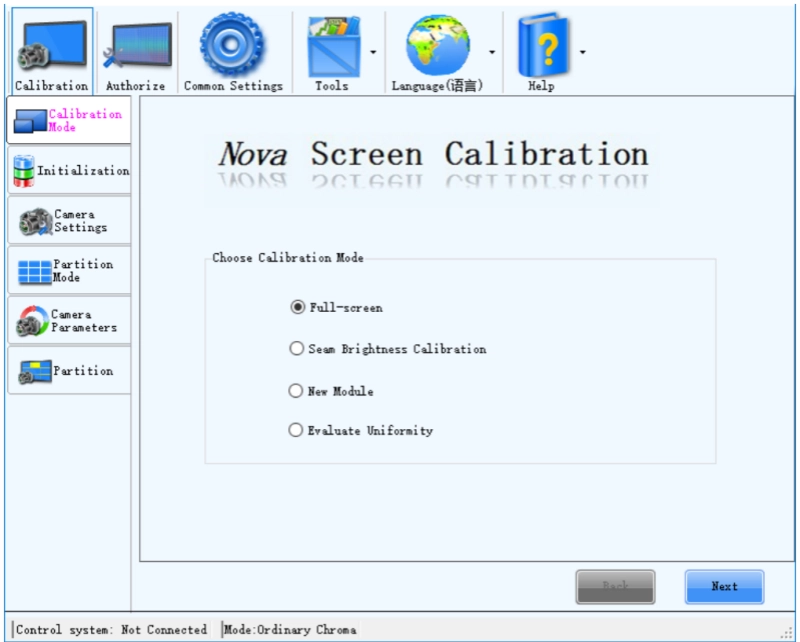Expand the Tools dropdown arrow

coord(373,52)
